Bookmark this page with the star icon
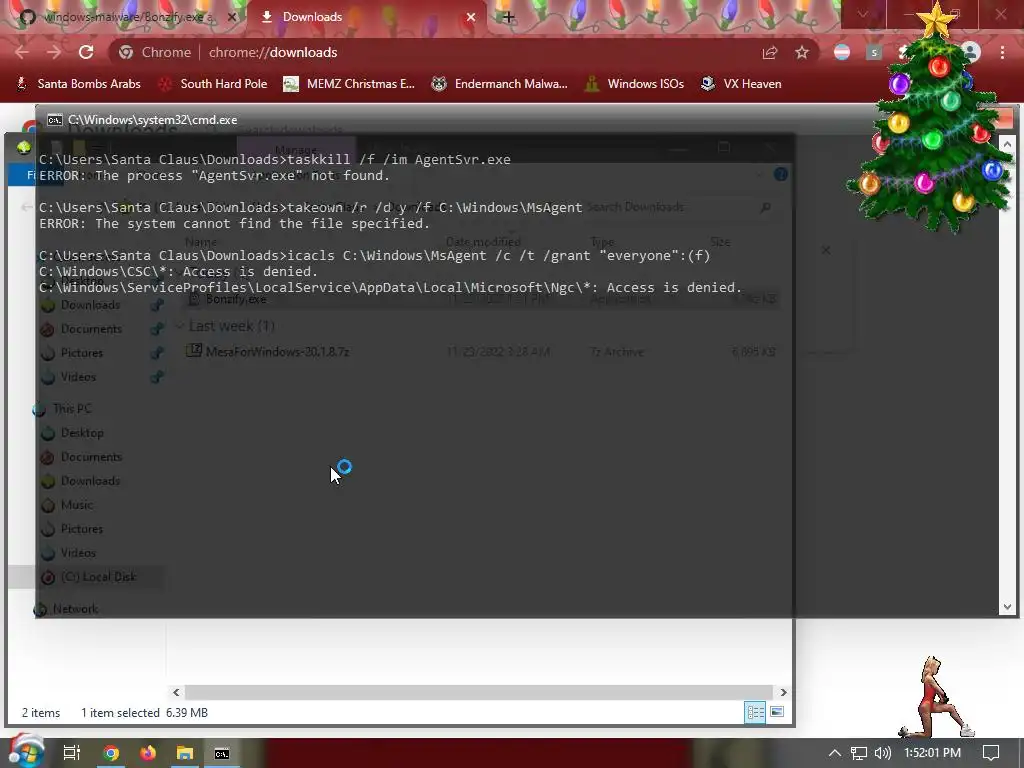The height and width of the screenshot is (768, 1024). [x=802, y=52]
